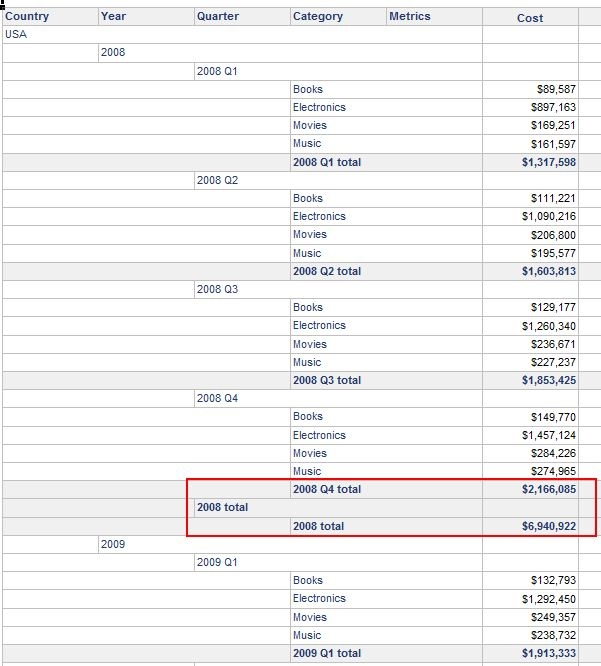This screenshot has width=601, height=666.
Task: Select the Category column header
Action: tap(338, 17)
